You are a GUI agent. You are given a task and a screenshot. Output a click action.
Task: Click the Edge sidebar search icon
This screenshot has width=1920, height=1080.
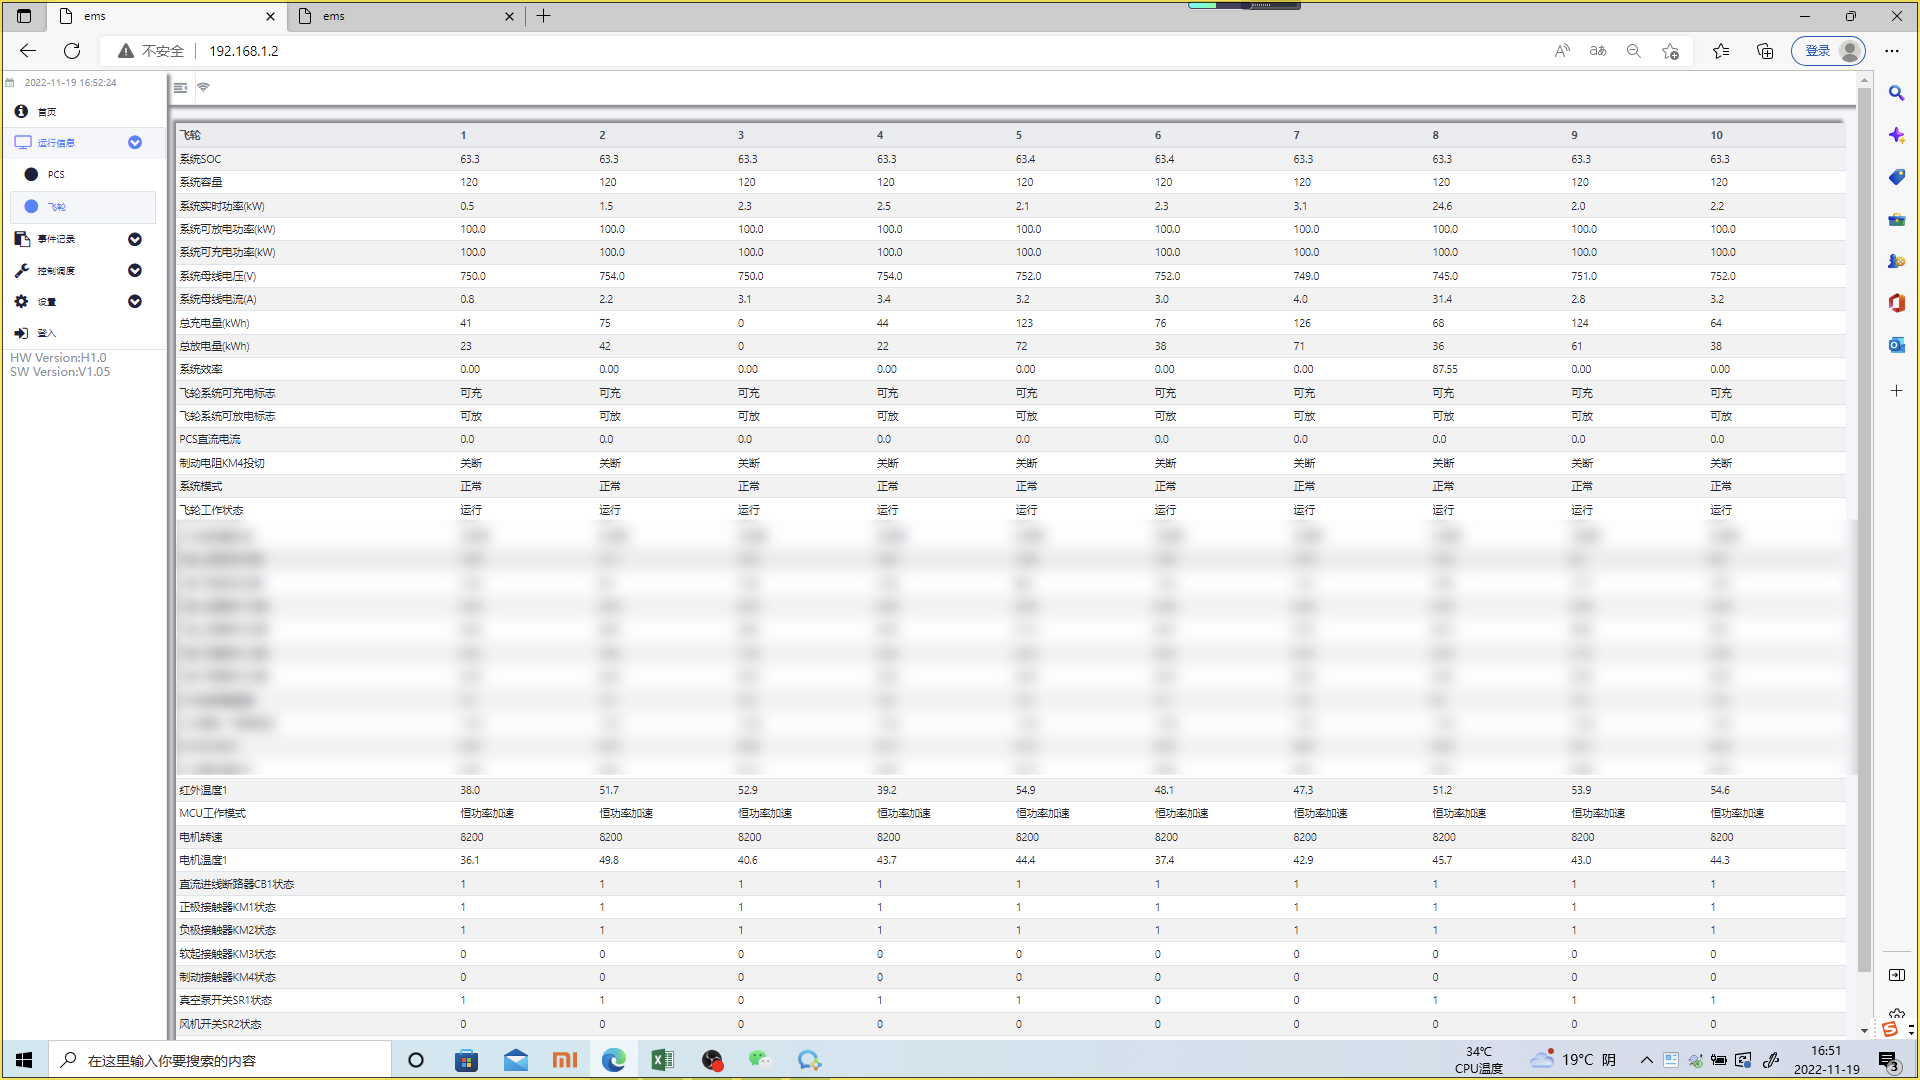point(1896,93)
